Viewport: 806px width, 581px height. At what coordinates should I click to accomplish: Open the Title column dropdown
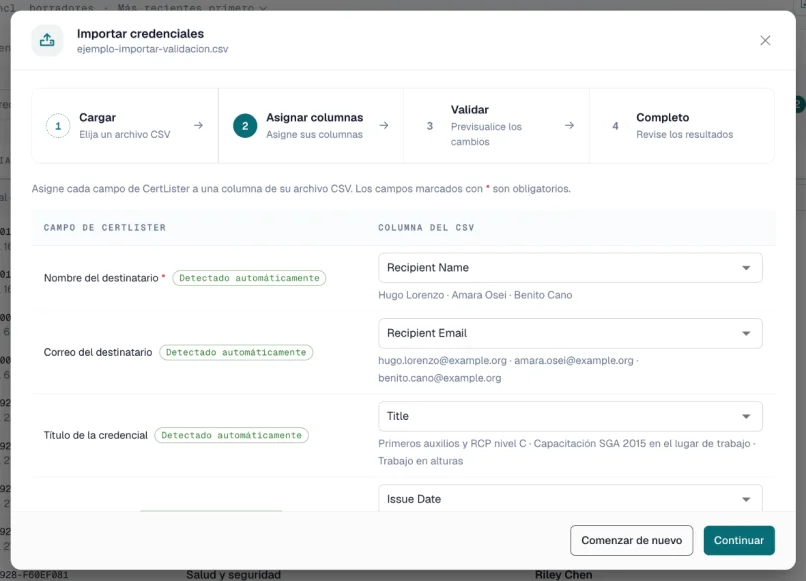(570, 416)
